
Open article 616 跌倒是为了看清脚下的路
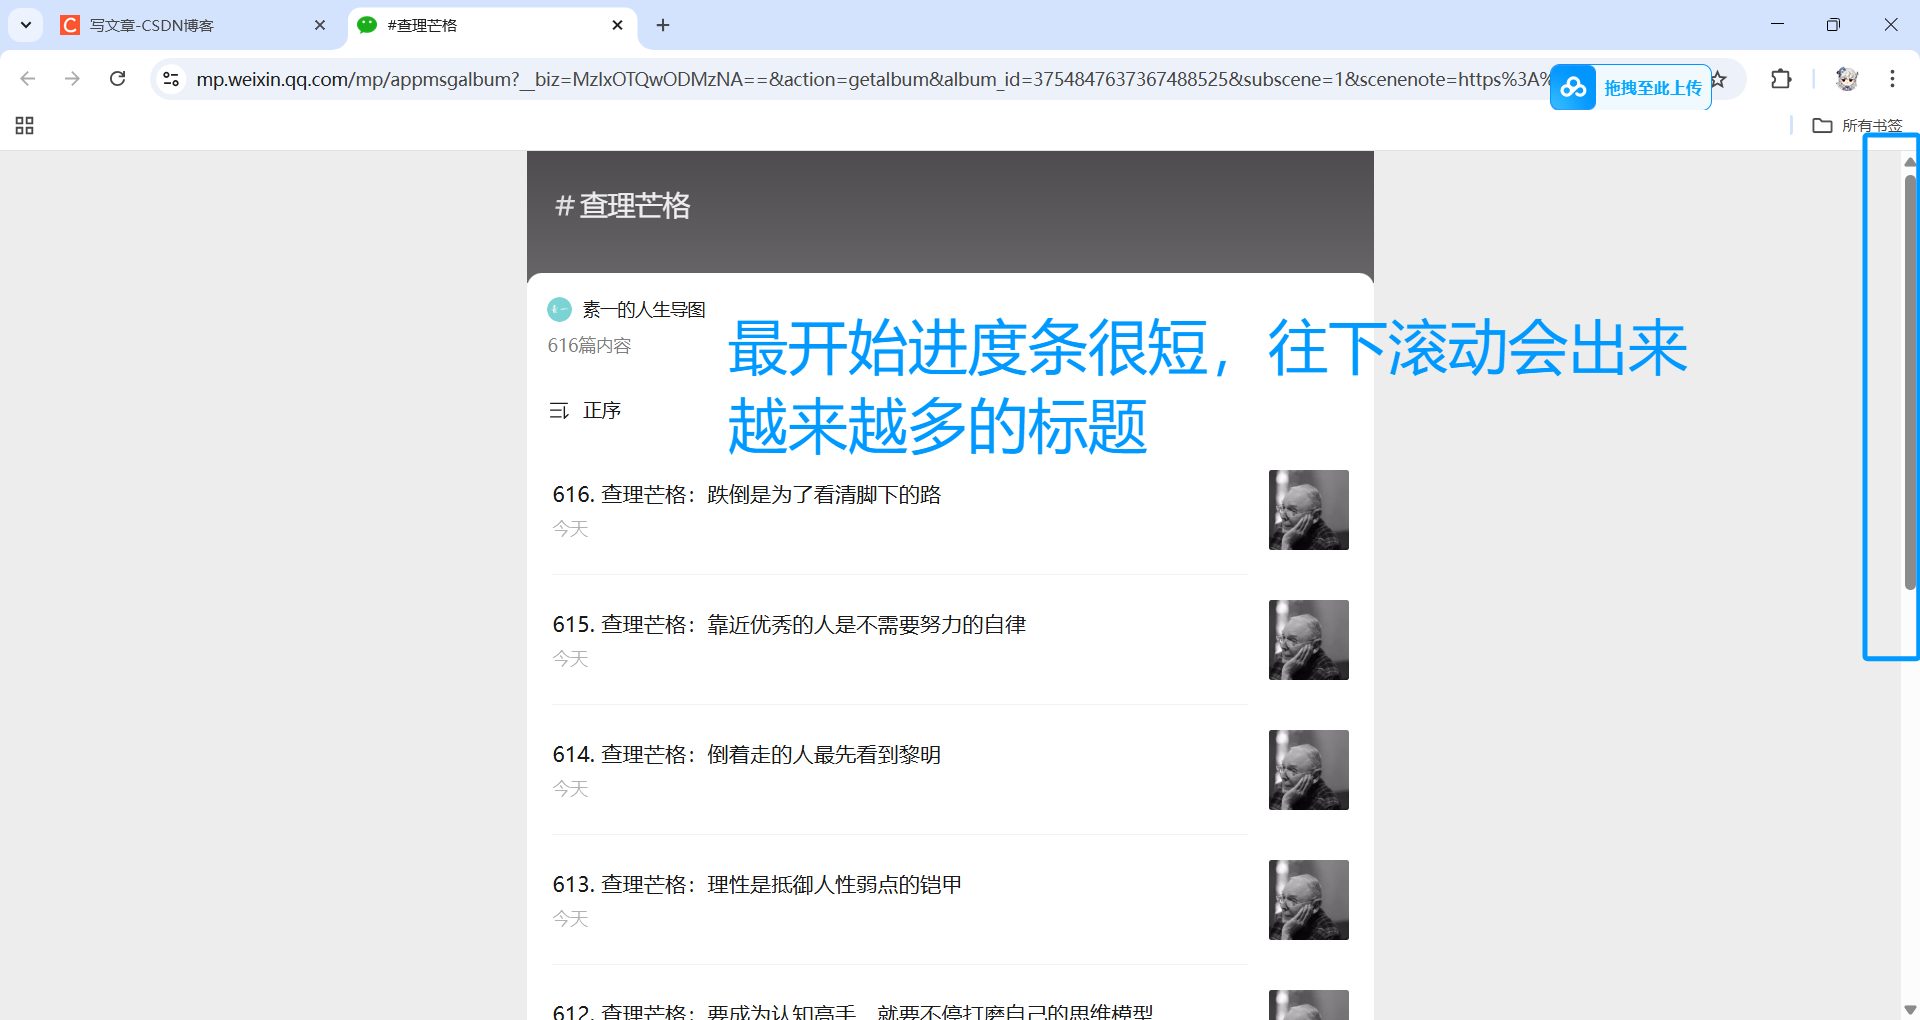coord(747,495)
